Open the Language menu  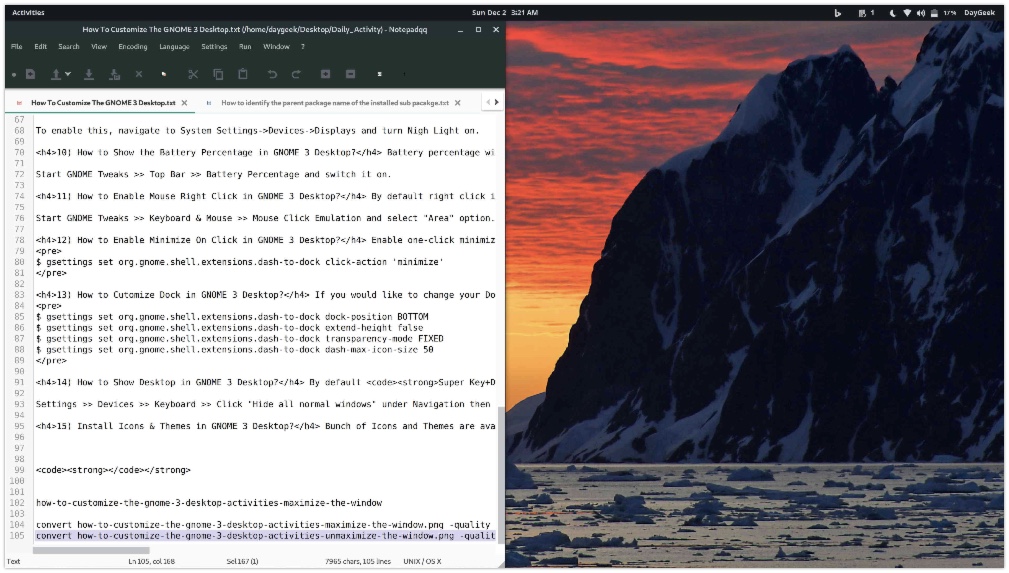174,47
